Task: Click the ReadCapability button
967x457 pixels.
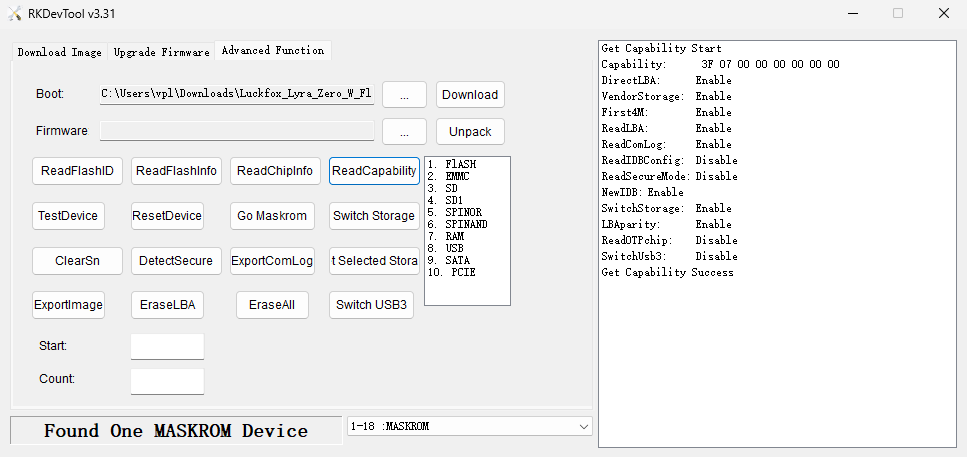Action: click(x=374, y=171)
